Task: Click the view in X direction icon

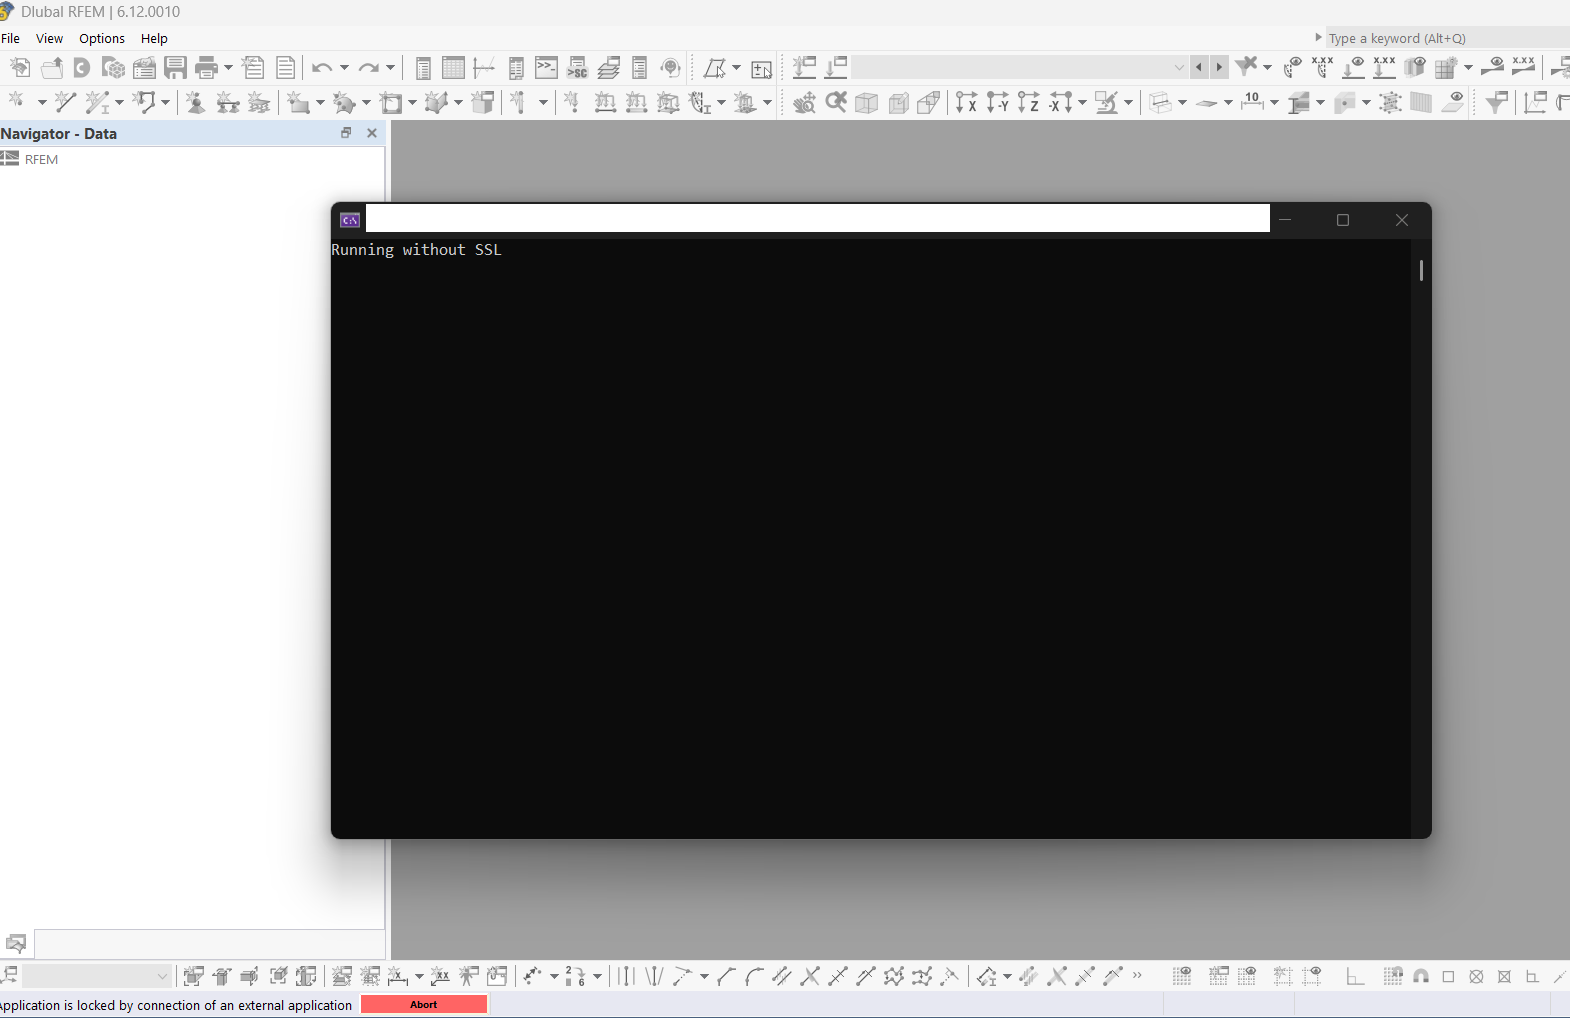Action: [x=966, y=102]
